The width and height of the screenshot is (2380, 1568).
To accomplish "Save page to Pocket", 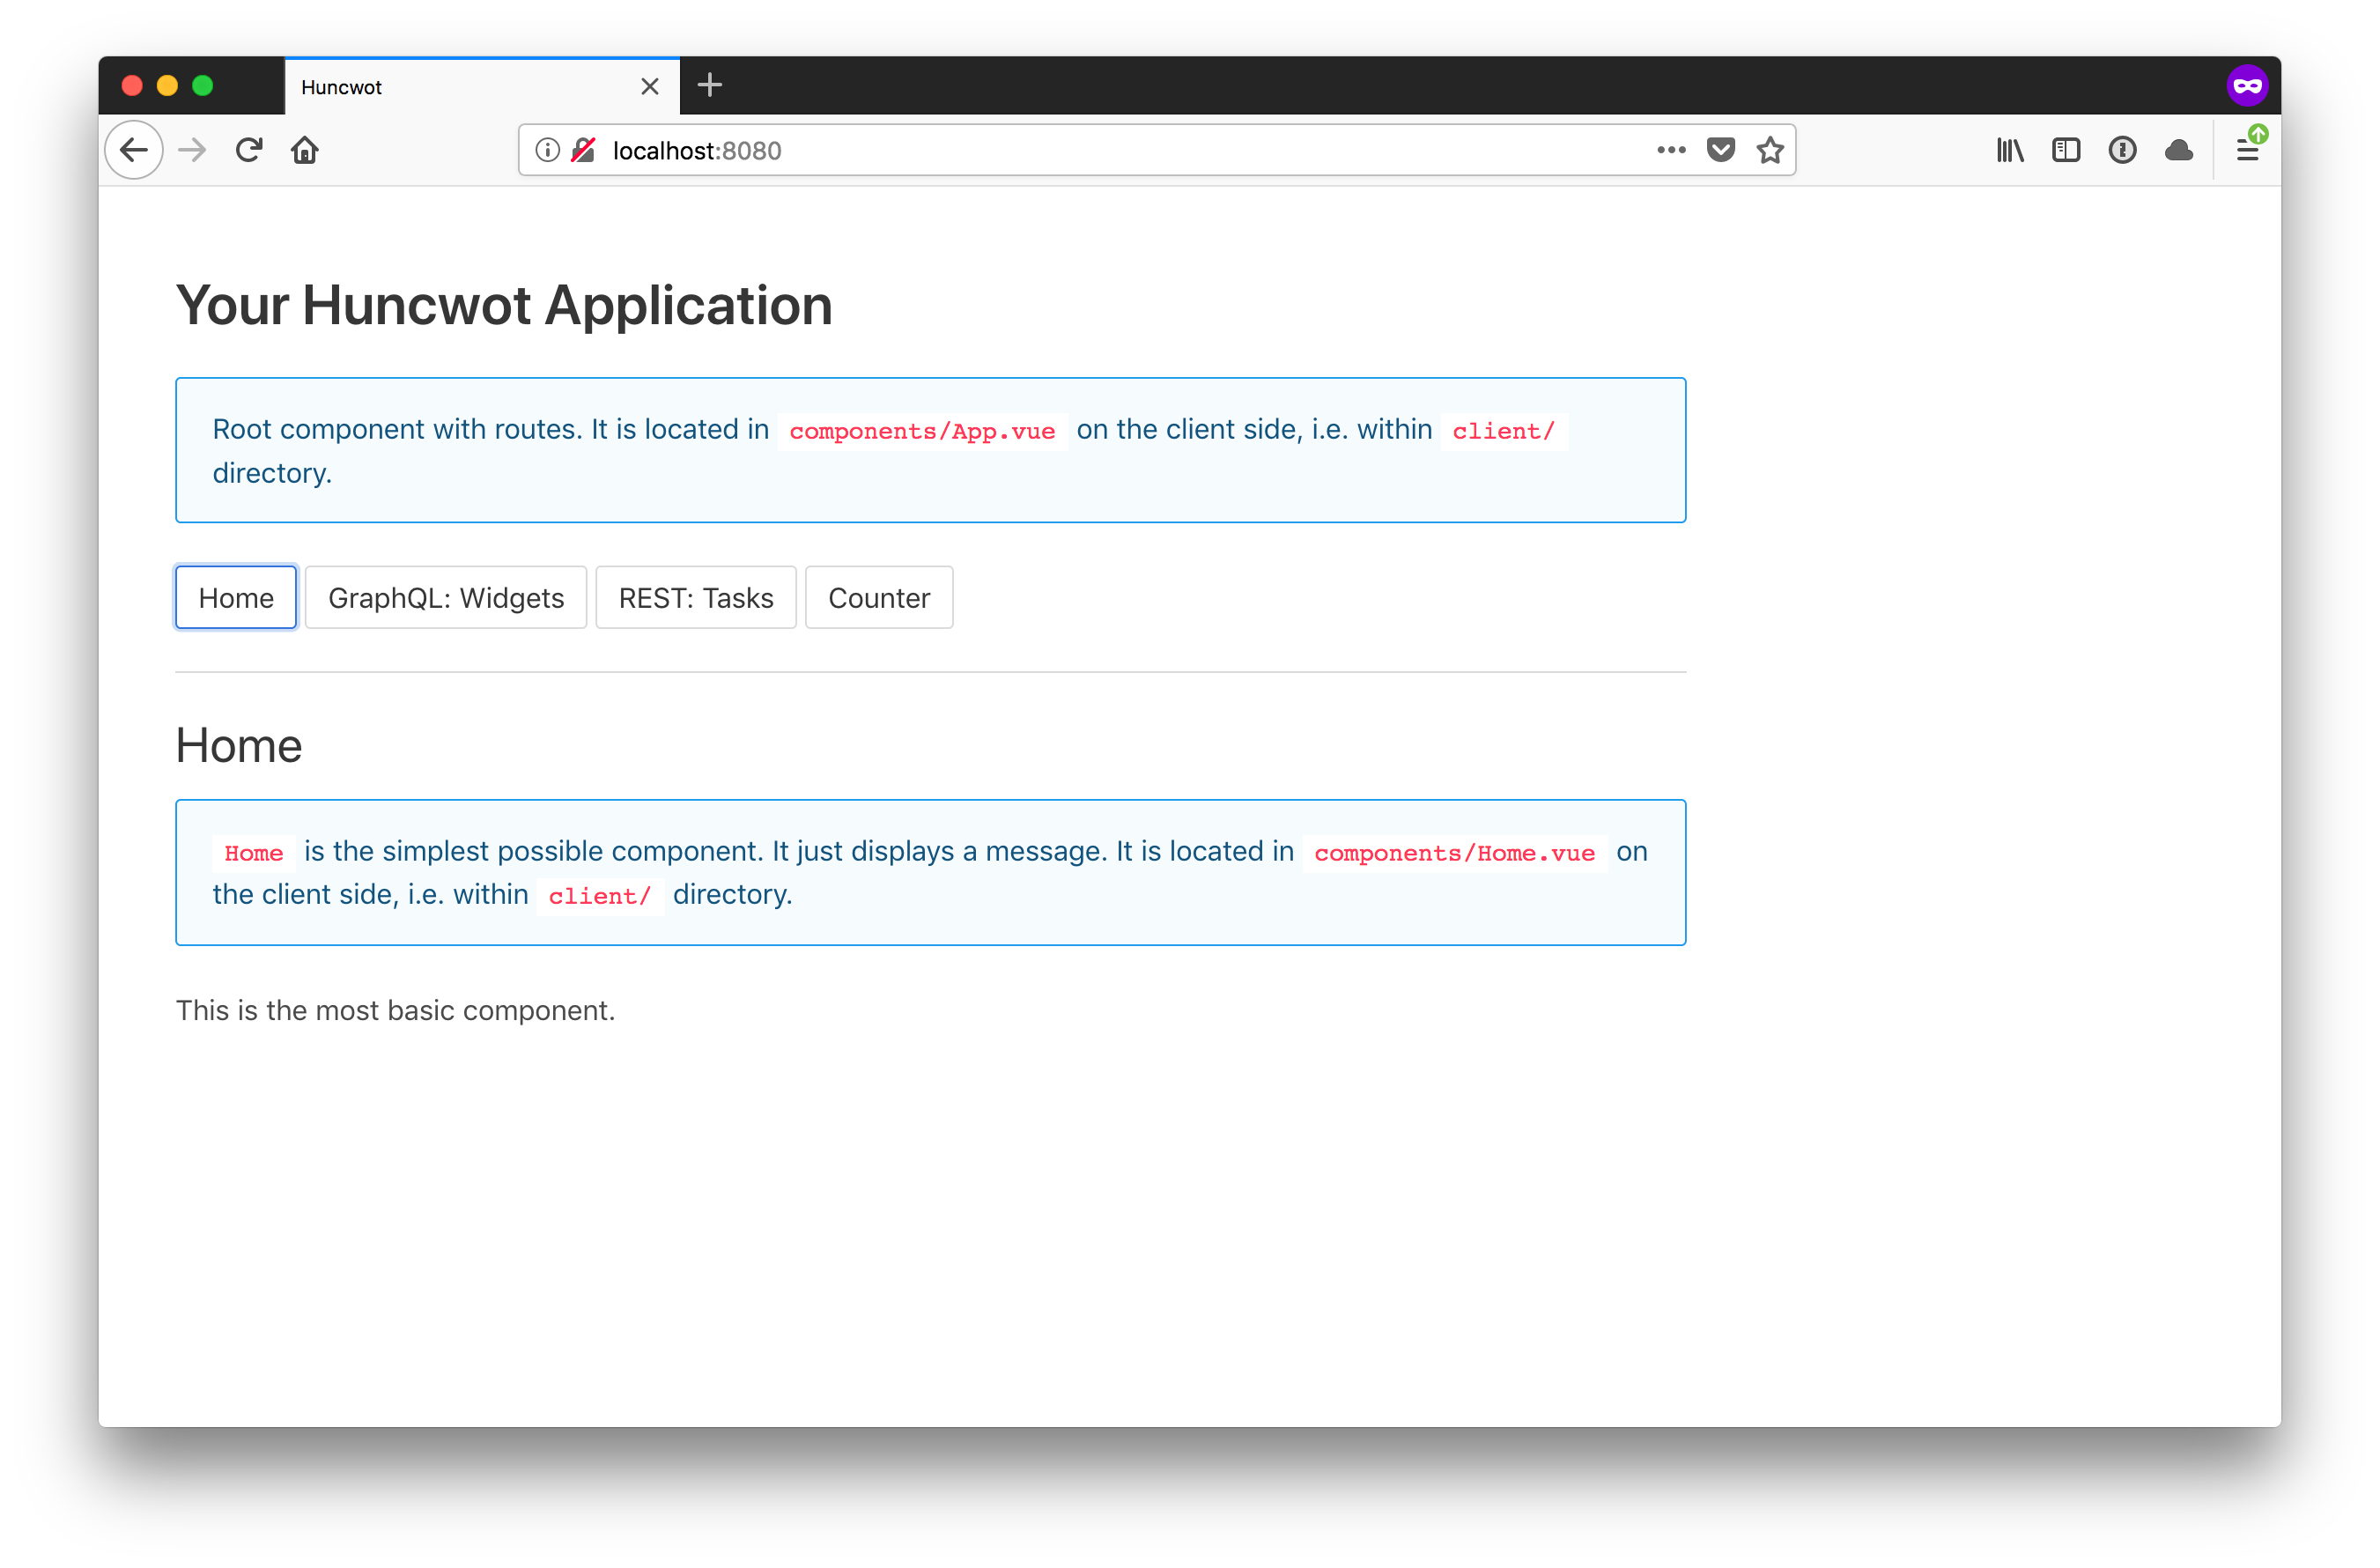I will pyautogui.click(x=1720, y=150).
